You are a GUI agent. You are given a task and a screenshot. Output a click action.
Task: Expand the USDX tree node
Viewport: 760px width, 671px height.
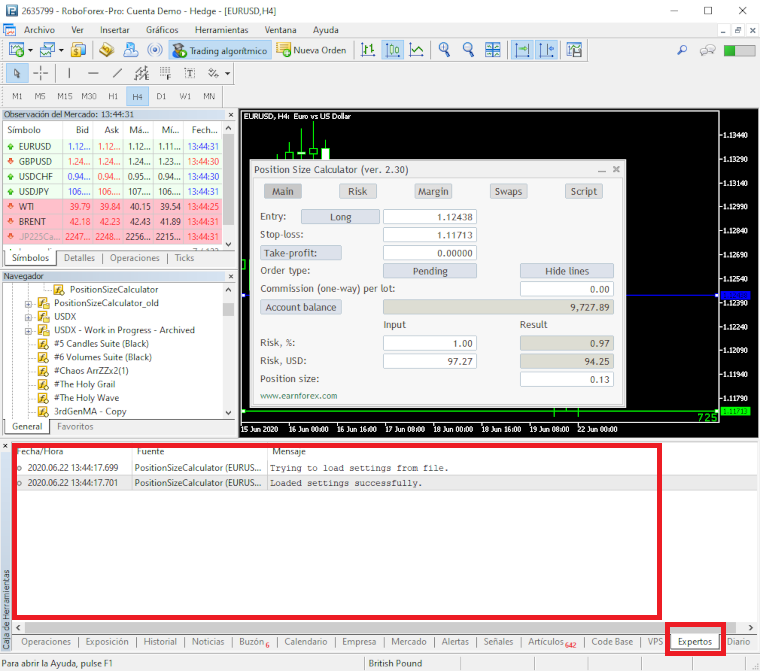click(28, 318)
